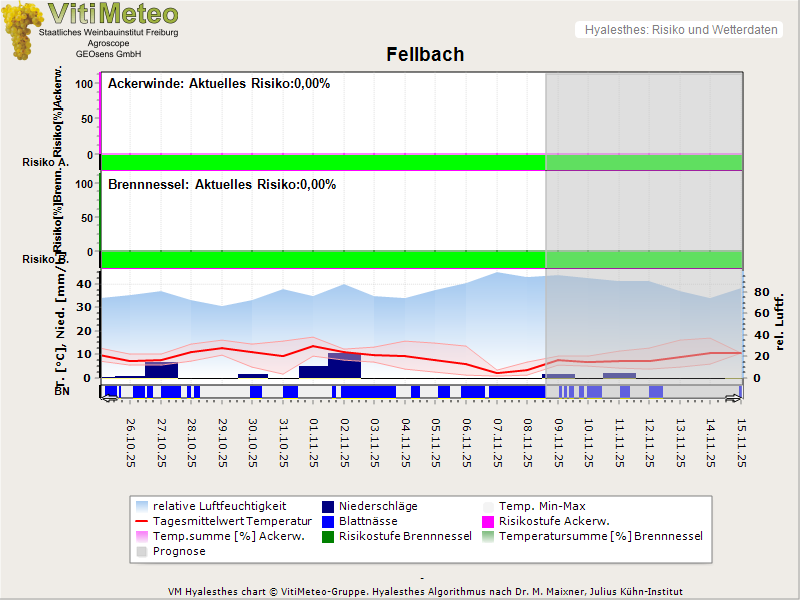
Task: Click the Ackerwinde green risk bar
Action: click(x=322, y=162)
